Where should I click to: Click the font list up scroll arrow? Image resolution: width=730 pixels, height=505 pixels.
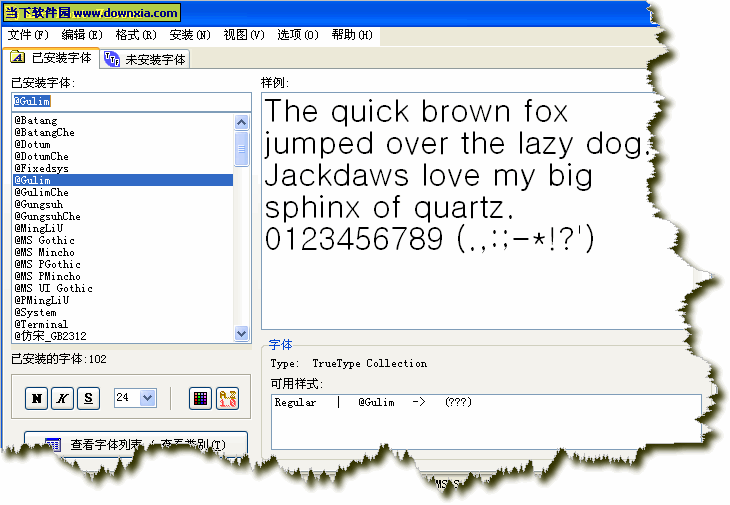click(242, 122)
